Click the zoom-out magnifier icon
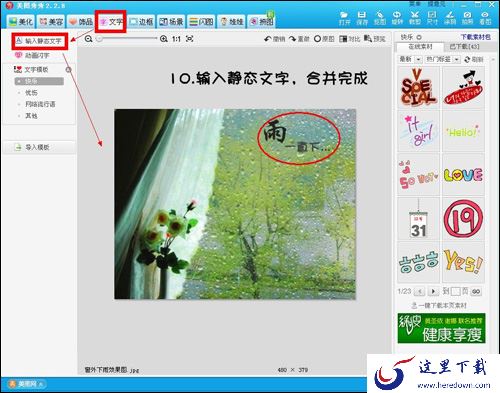500x393 pixels. [88, 39]
